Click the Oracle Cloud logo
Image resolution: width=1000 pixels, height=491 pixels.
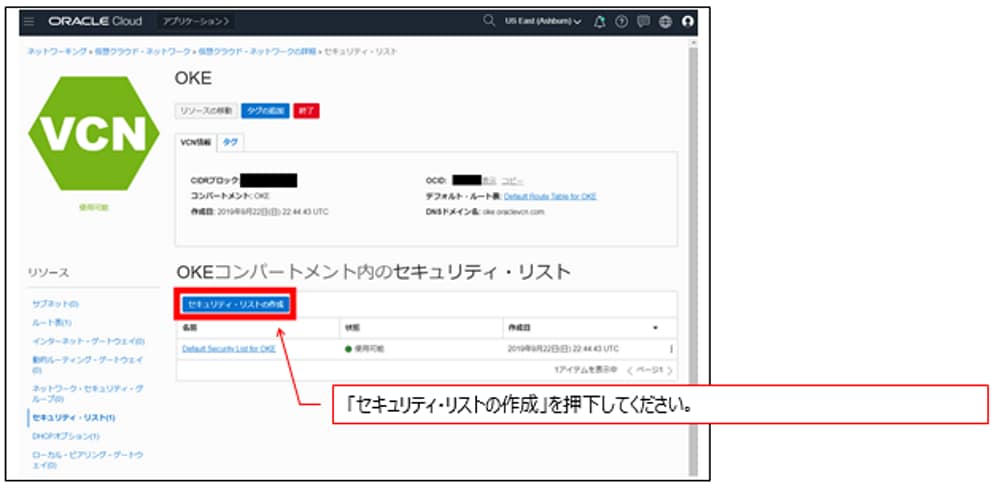95,22
